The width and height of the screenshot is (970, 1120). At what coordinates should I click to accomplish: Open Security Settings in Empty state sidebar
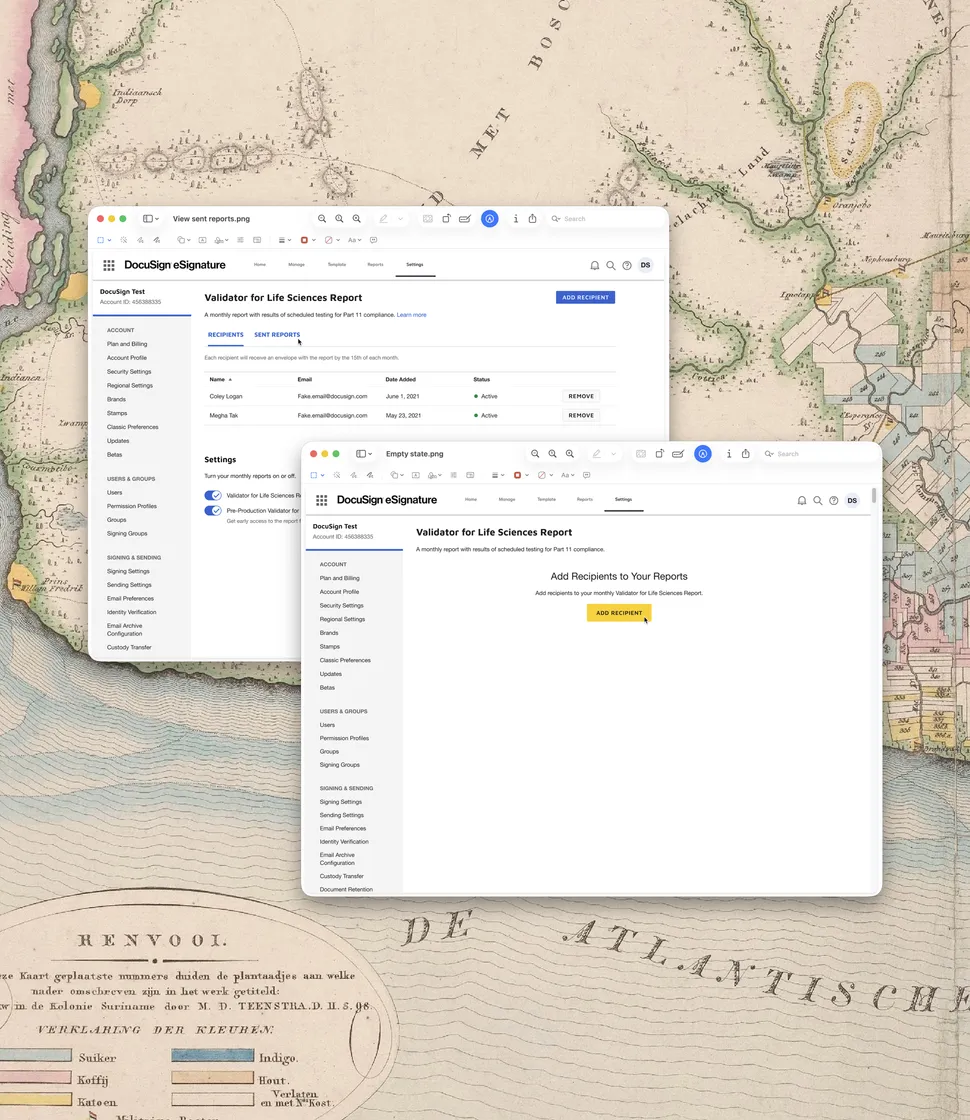point(341,605)
